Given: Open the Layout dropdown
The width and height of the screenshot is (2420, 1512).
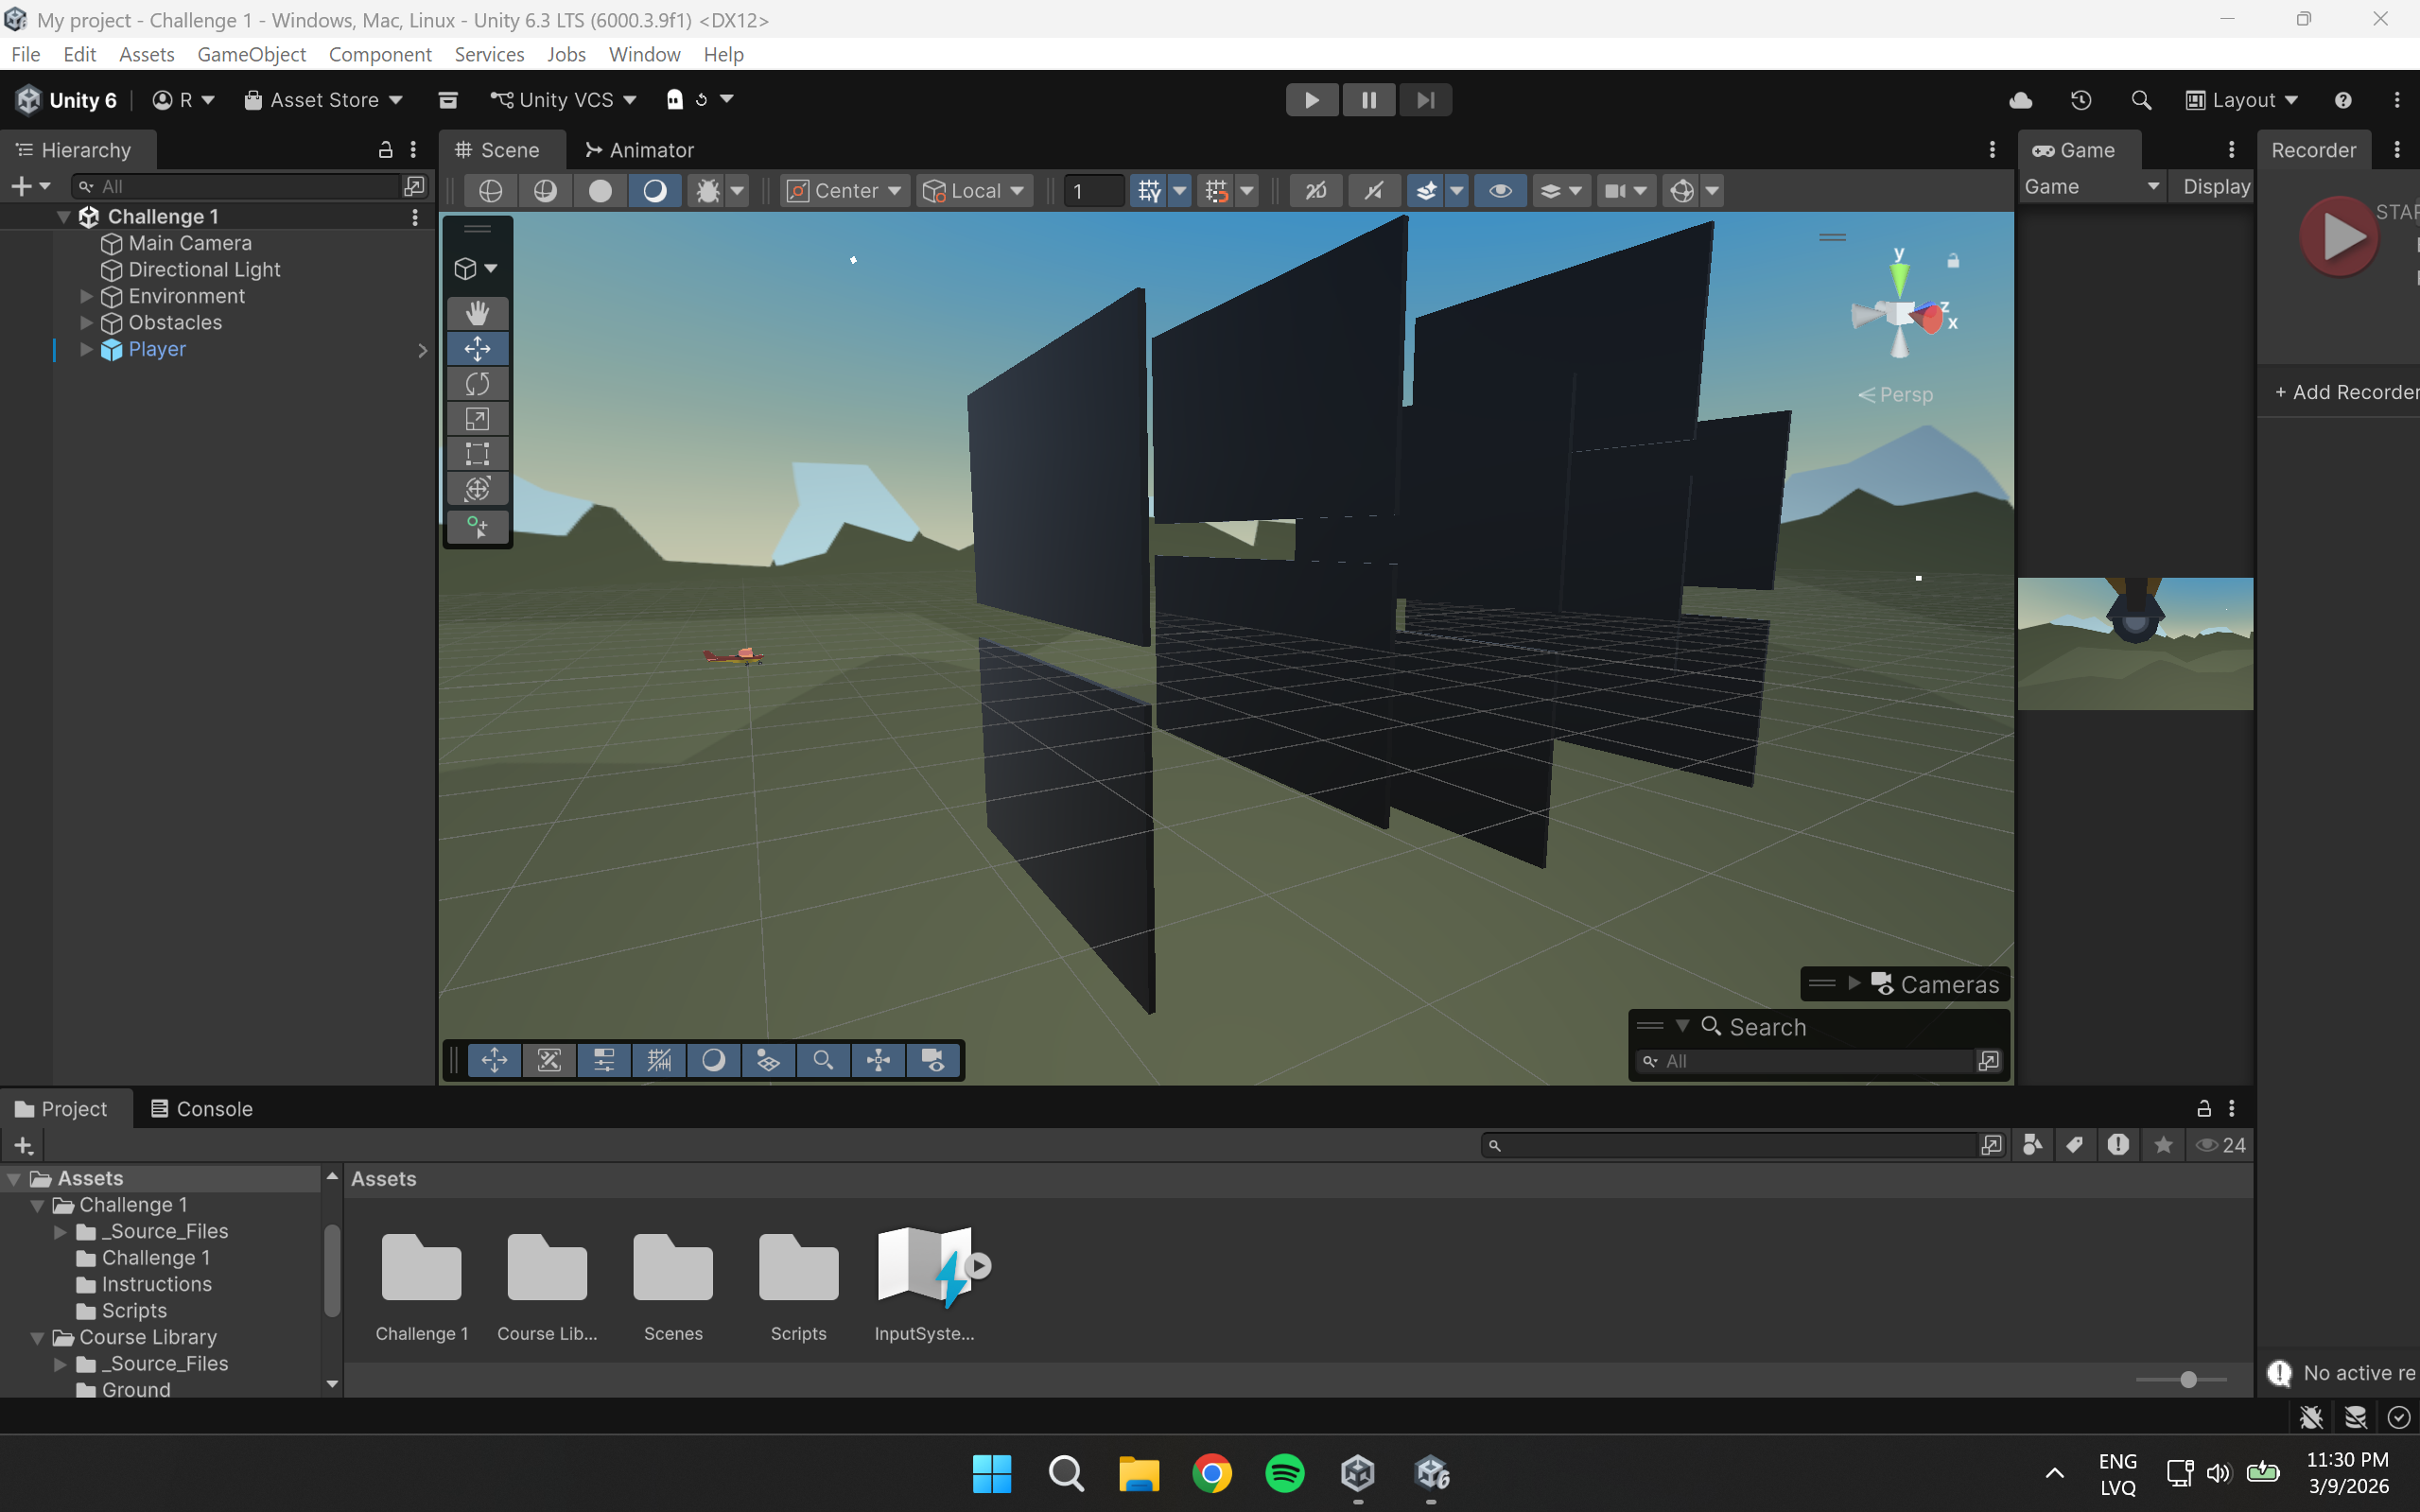Looking at the screenshot, I should click(2241, 100).
